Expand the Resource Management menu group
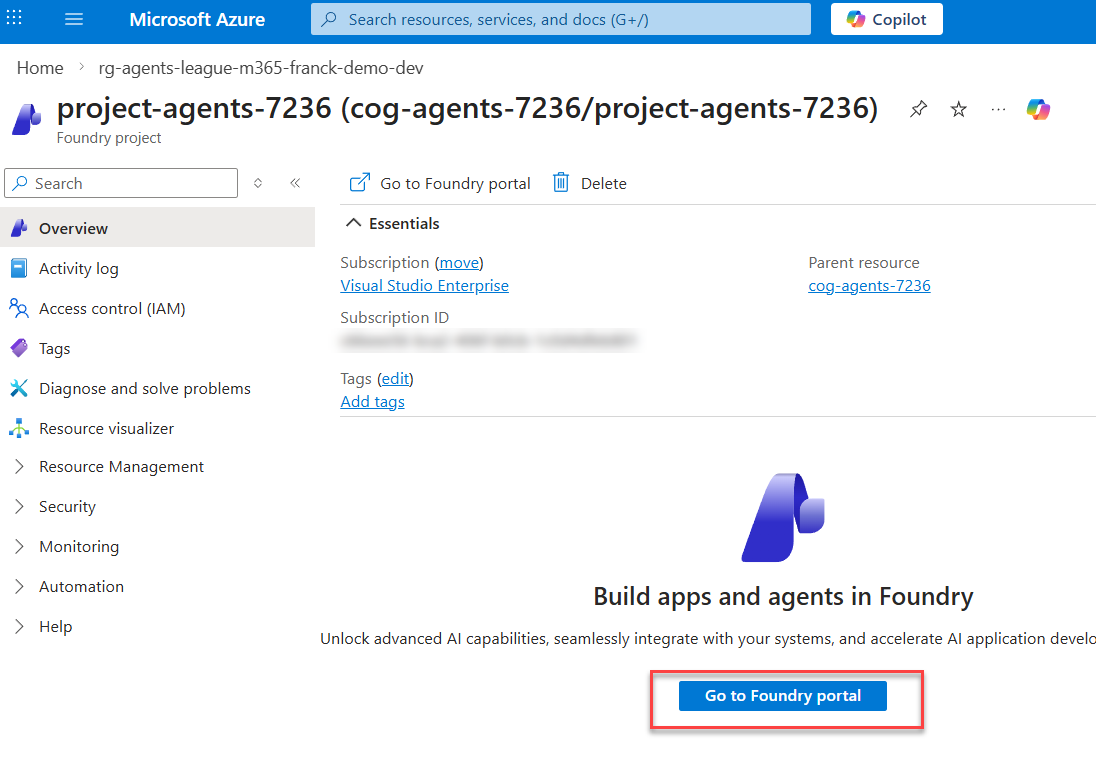 coord(120,467)
